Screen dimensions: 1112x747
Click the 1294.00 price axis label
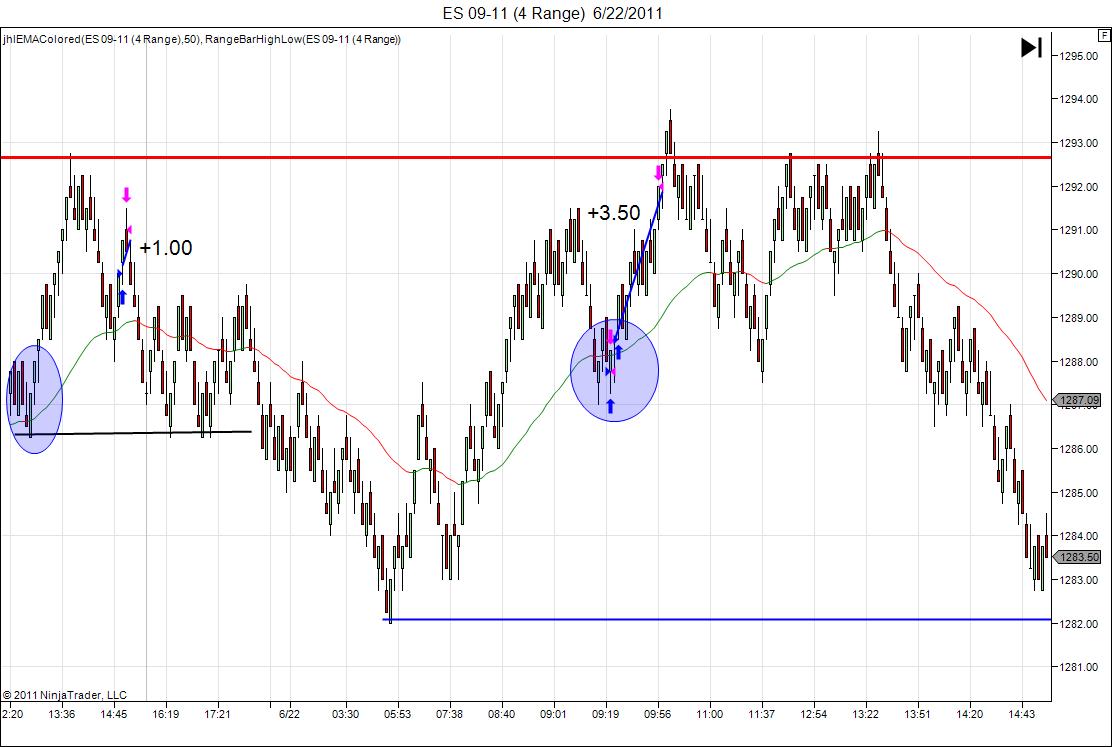1079,99
